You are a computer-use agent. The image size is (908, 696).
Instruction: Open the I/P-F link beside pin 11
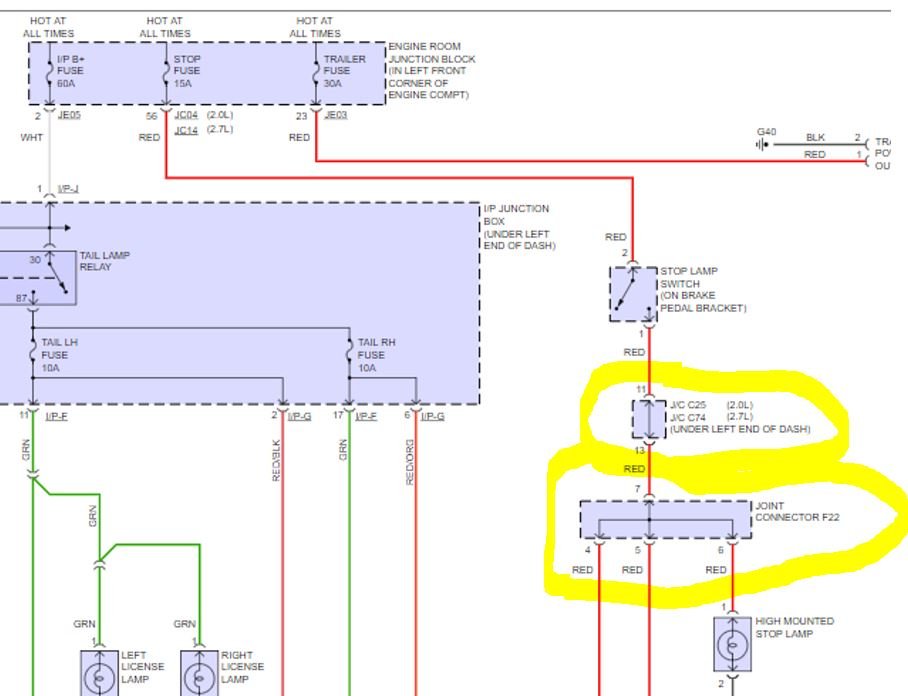[58, 416]
